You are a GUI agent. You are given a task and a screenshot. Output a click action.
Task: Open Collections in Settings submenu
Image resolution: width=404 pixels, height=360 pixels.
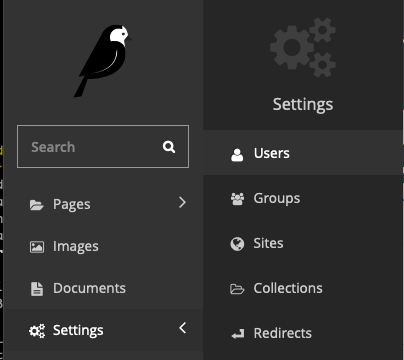point(303,288)
